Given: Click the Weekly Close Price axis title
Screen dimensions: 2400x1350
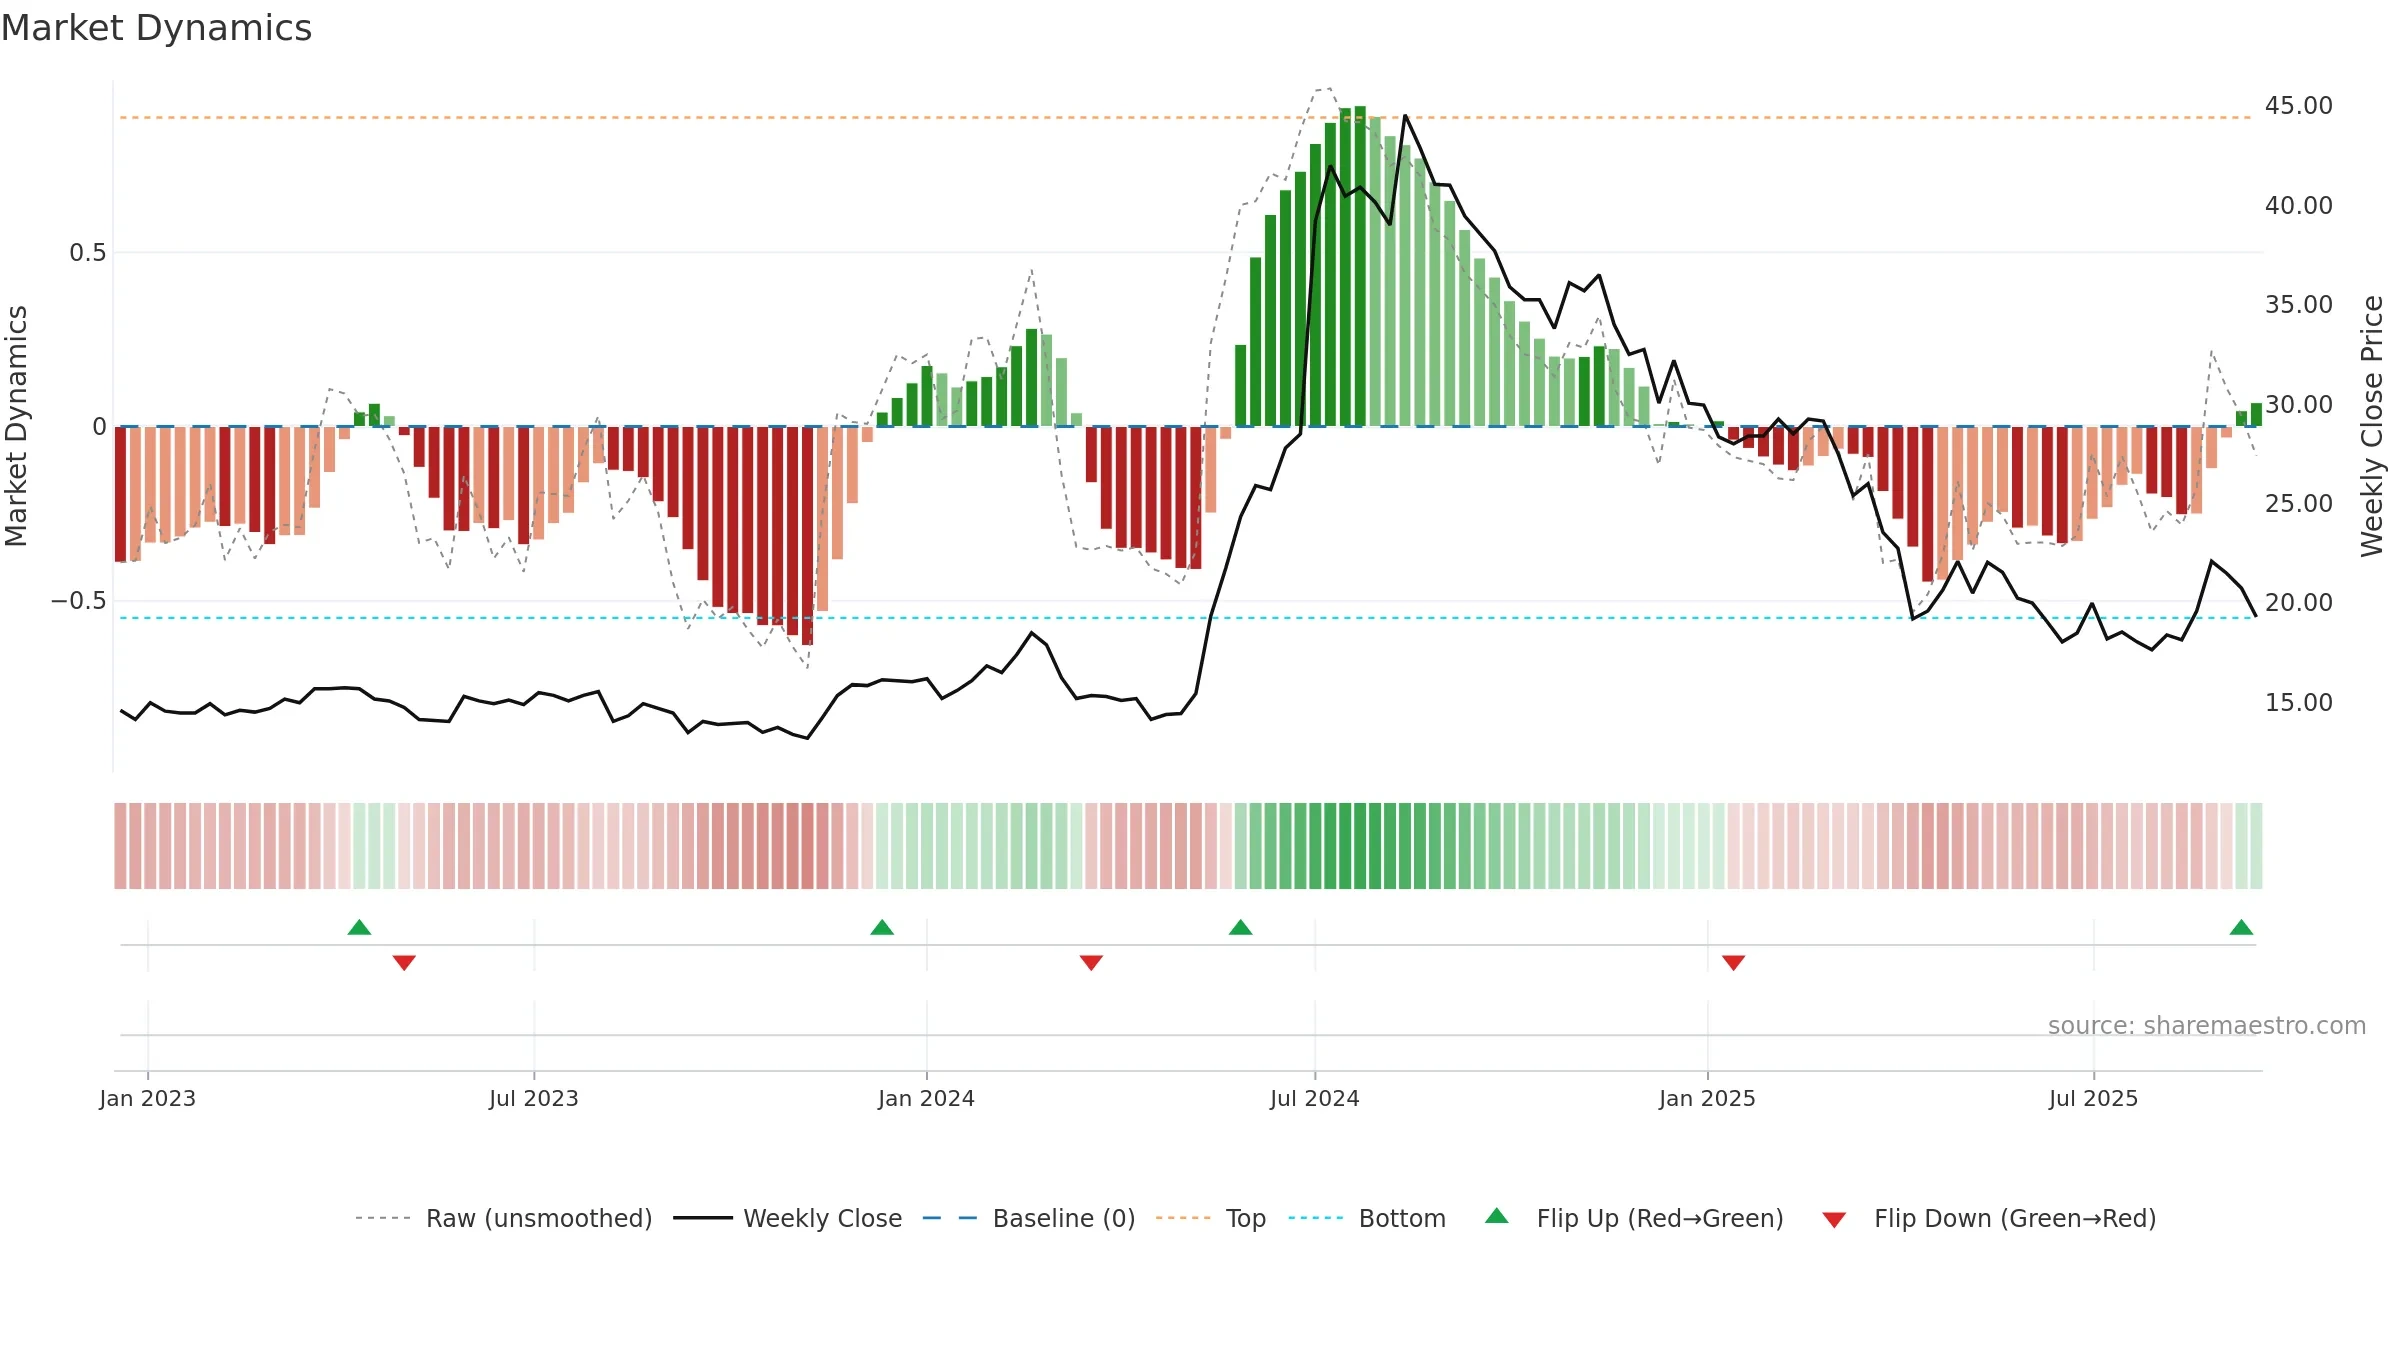Looking at the screenshot, I should point(2372,426).
